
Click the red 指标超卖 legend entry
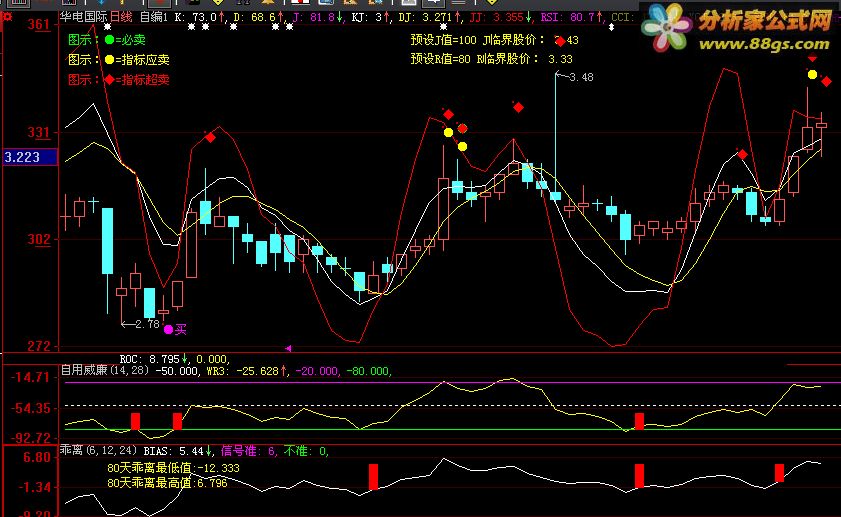point(119,80)
